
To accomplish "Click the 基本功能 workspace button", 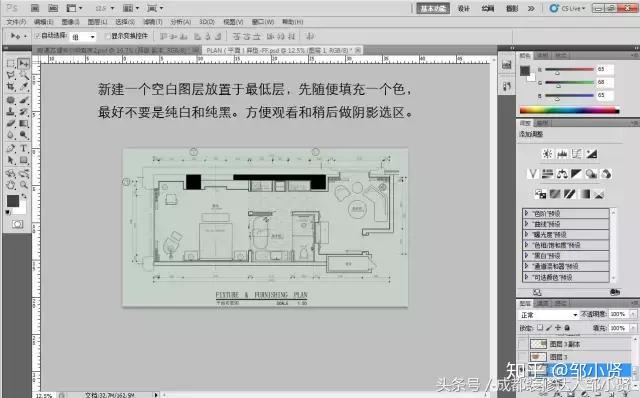I will 433,8.
